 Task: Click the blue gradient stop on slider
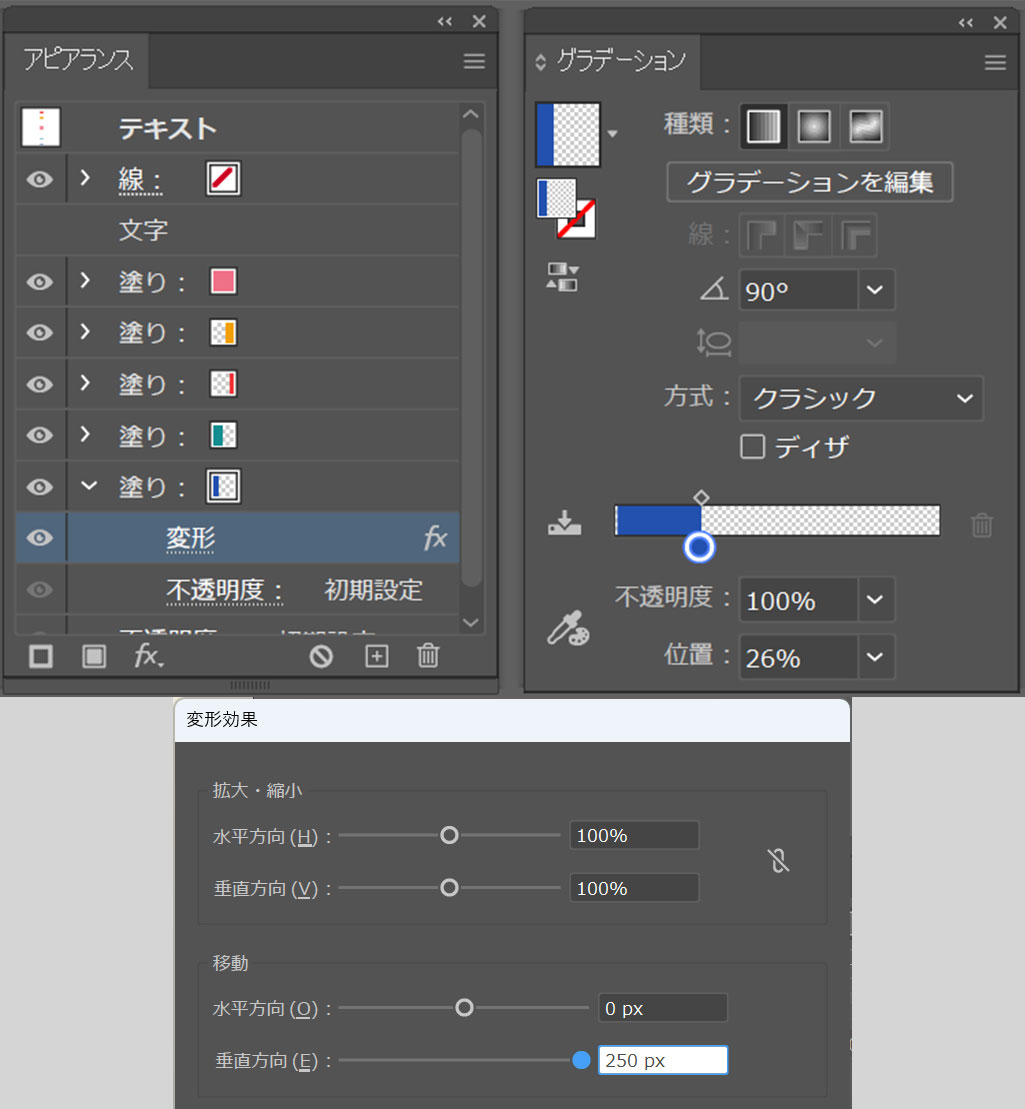coord(699,547)
